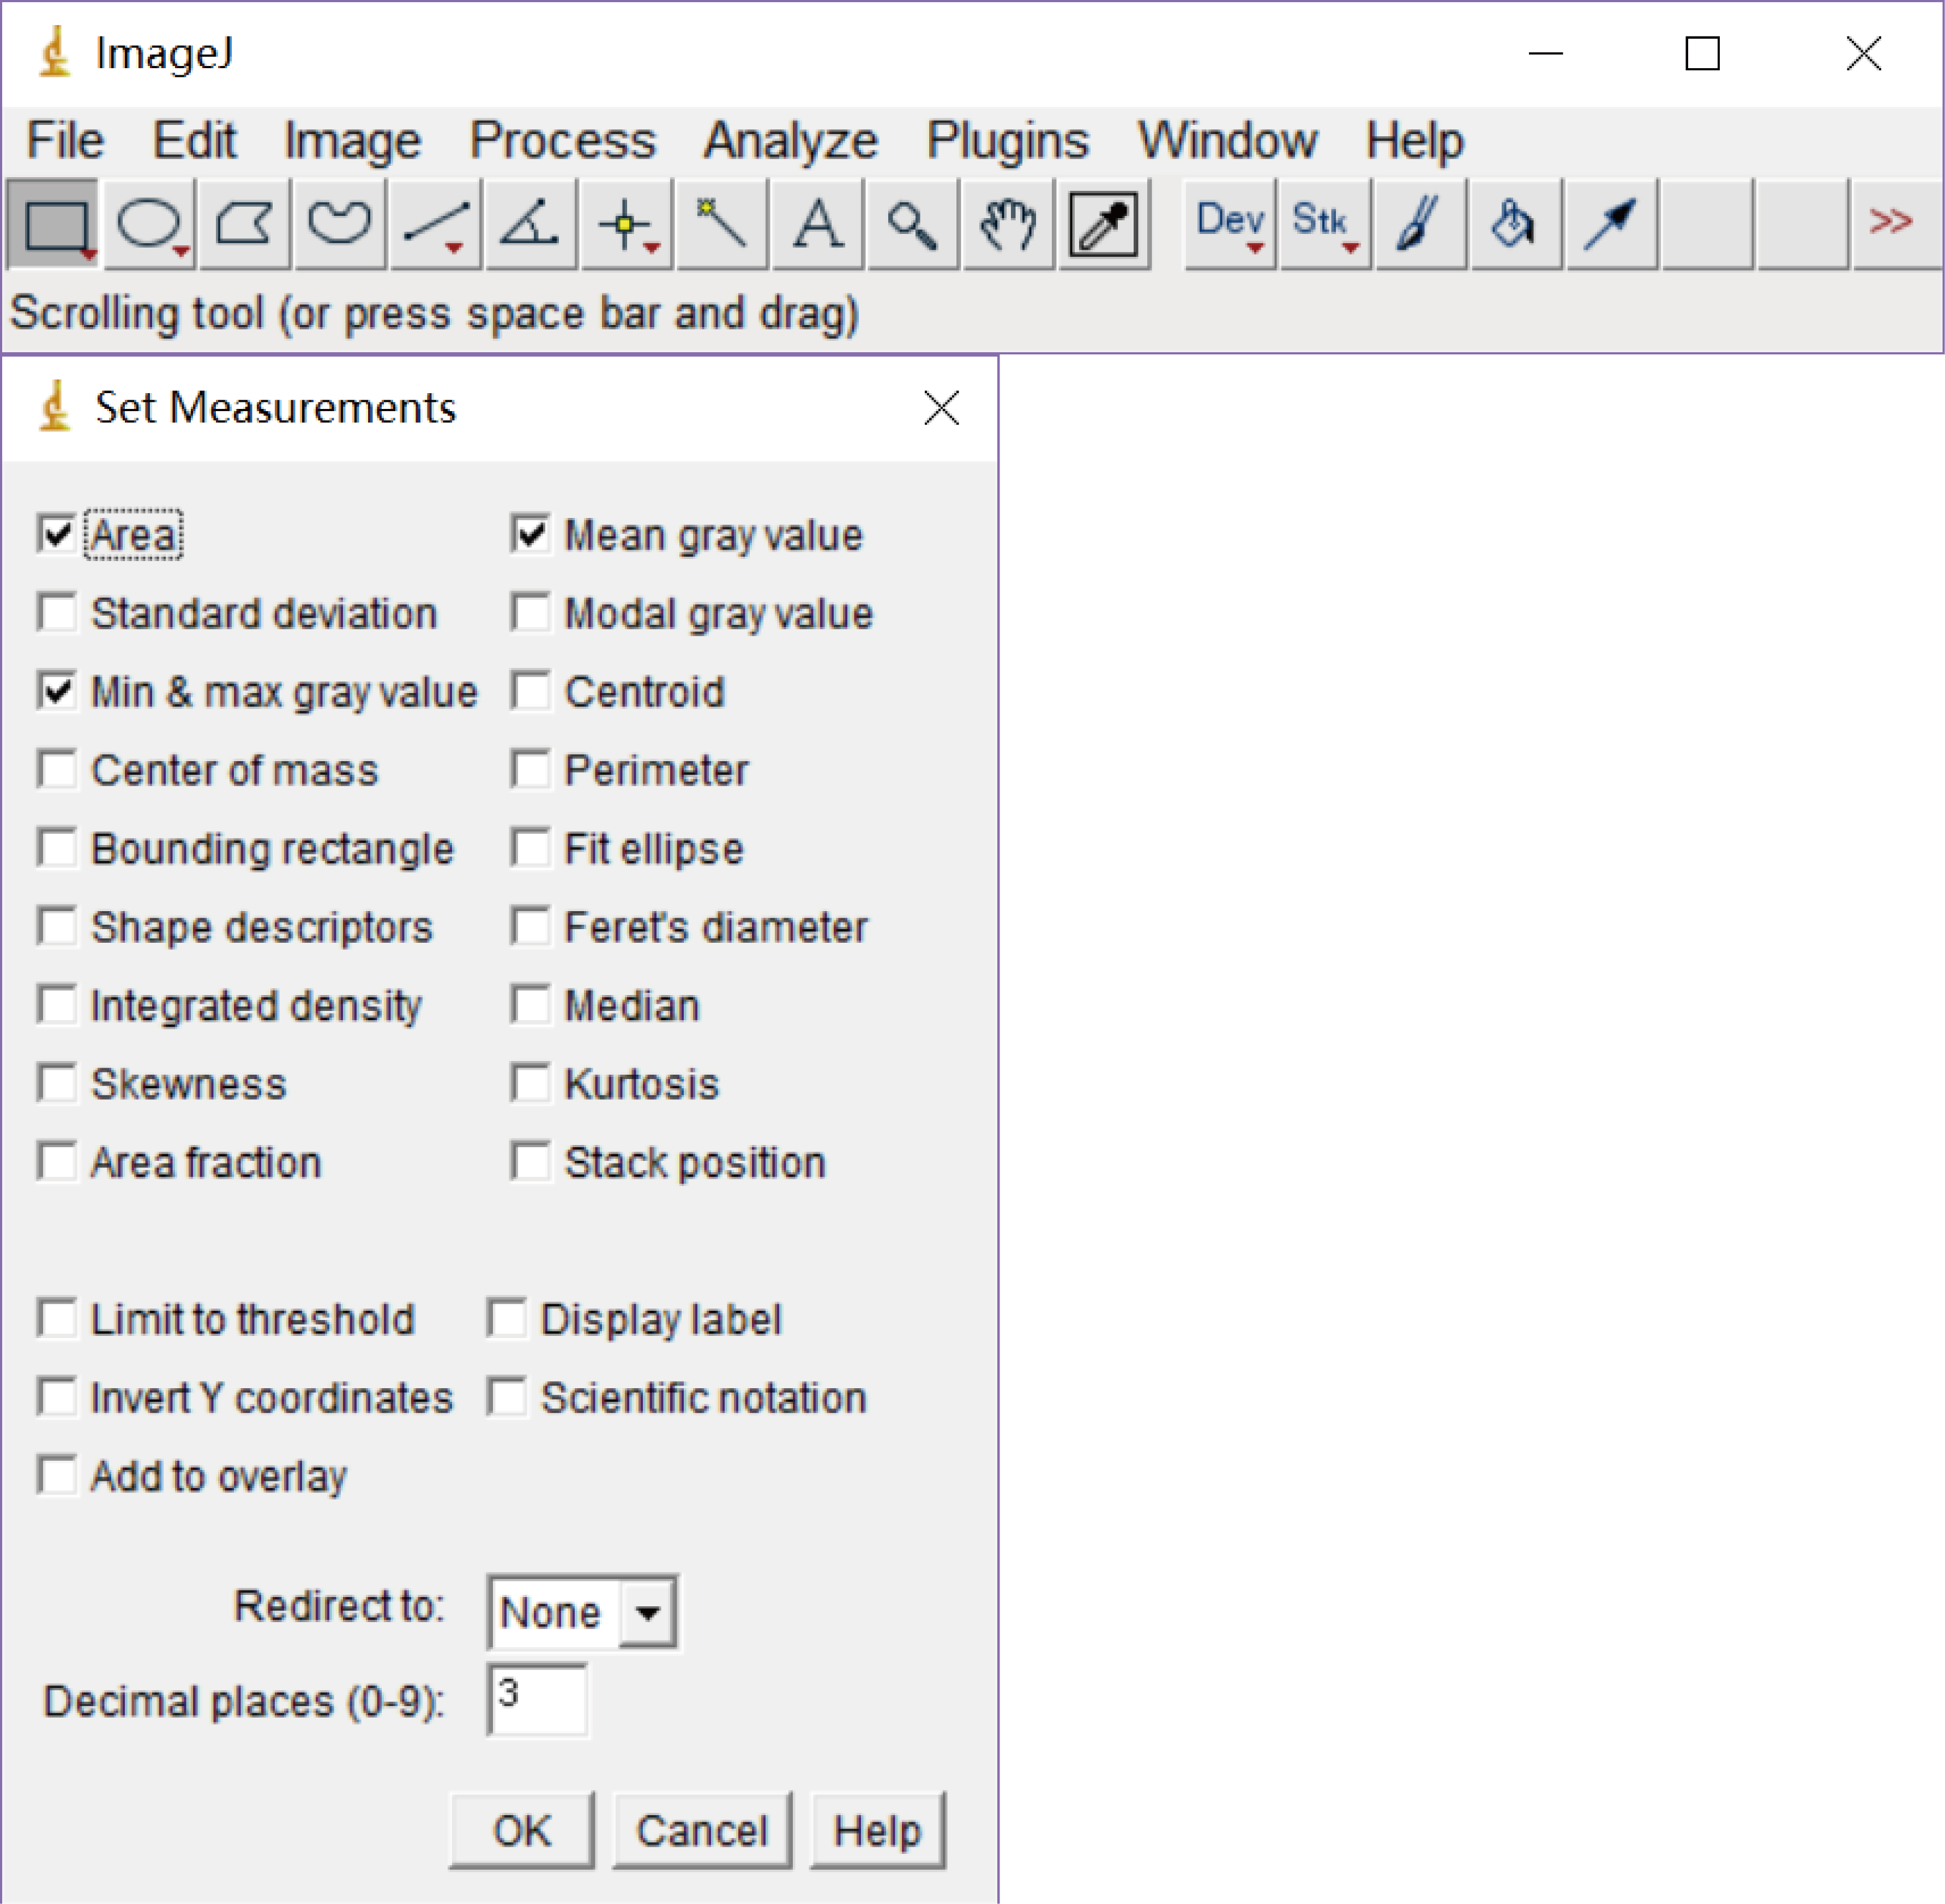Enable Kurtosis measurement
The height and width of the screenshot is (1904, 1945).
530,1084
